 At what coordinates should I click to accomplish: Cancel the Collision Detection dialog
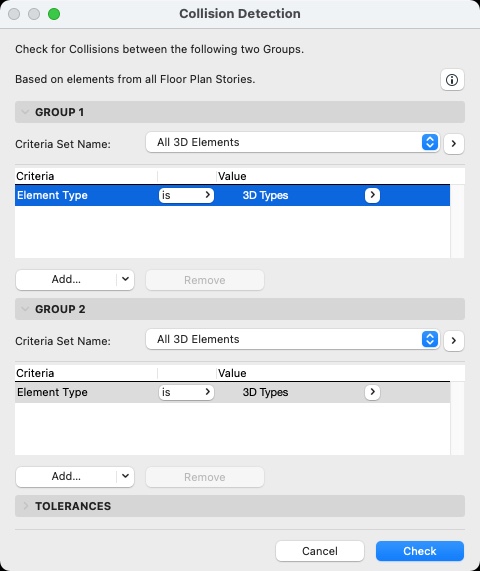(320, 551)
